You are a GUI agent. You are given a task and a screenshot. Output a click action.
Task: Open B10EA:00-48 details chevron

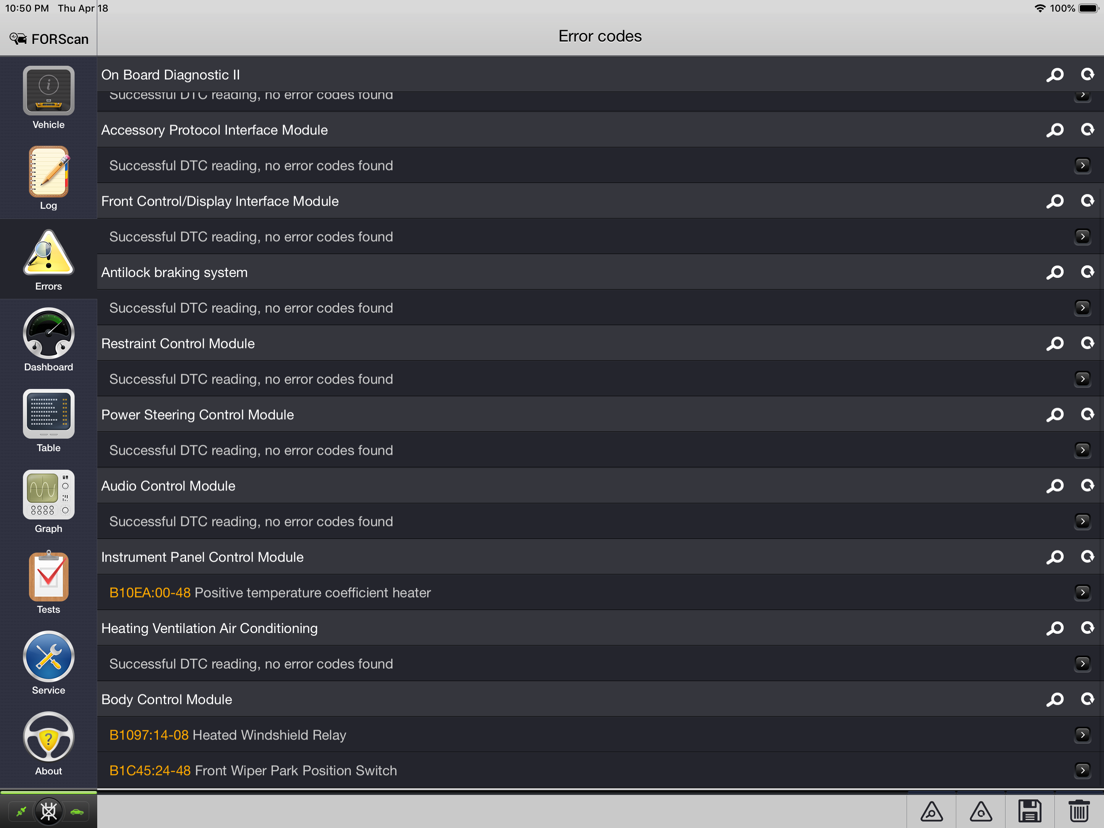(x=1082, y=592)
